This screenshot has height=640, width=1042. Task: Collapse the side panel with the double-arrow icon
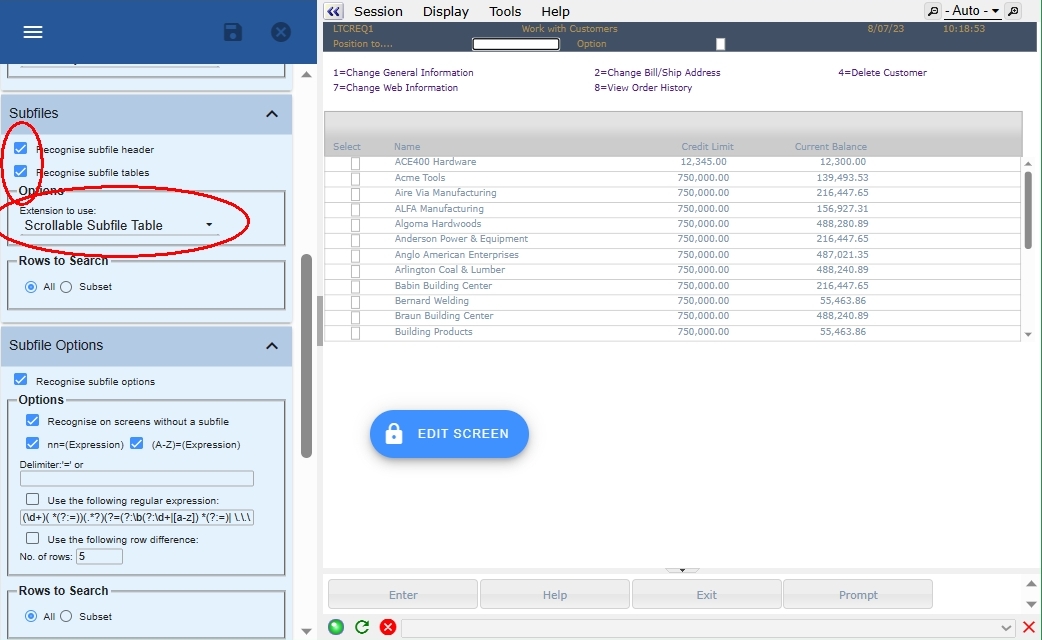334,11
